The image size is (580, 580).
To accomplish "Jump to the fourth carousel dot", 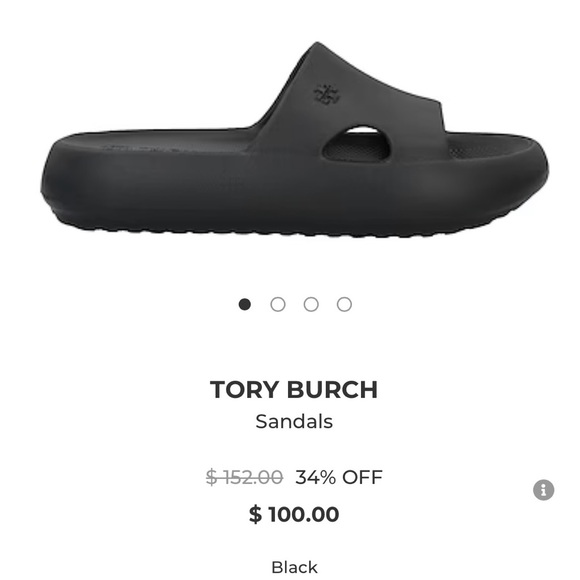I will pos(344,304).
